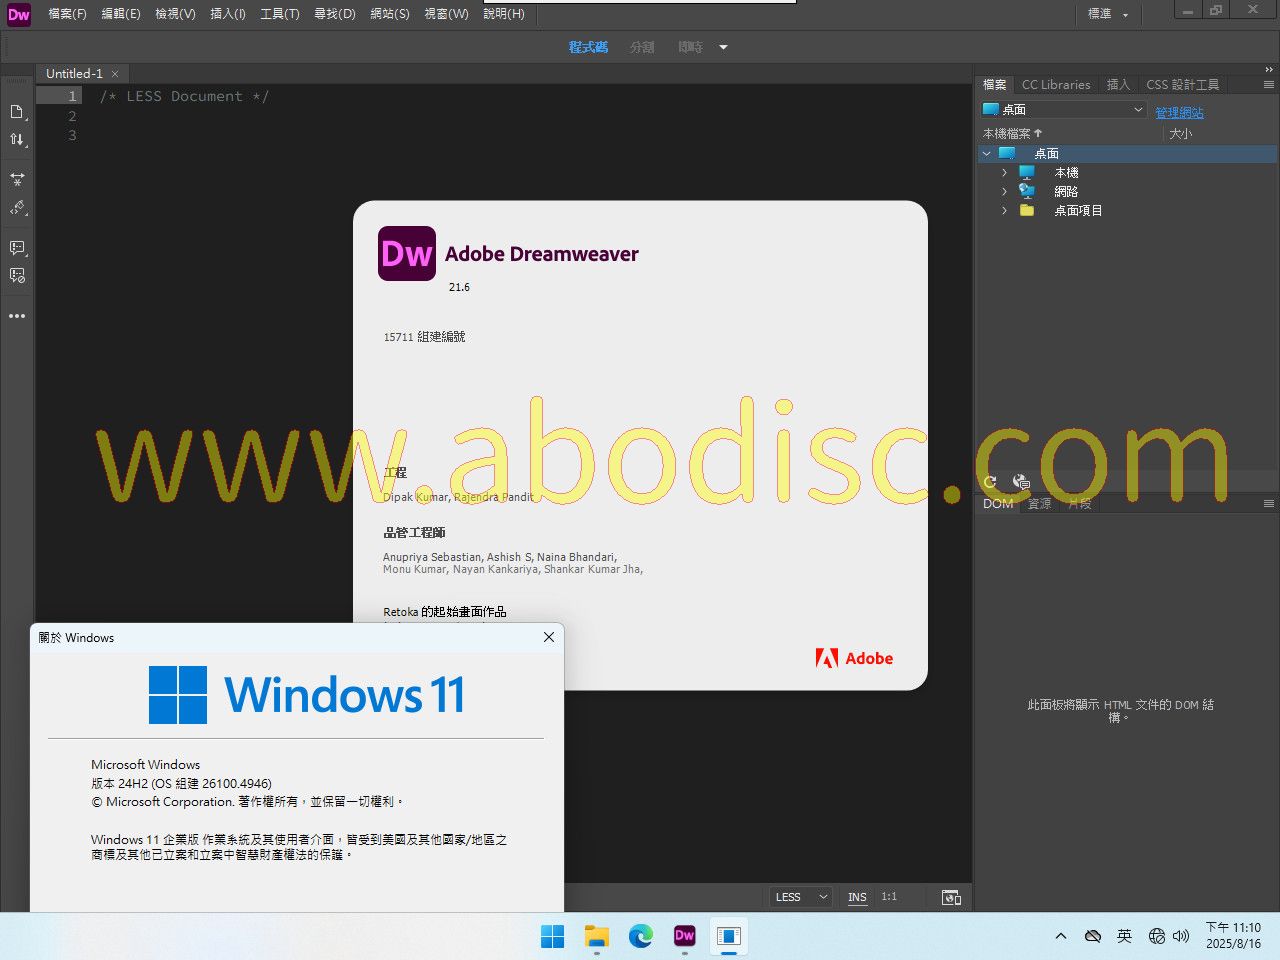This screenshot has height=960, width=1280.
Task: Select the 網路 row in the file tree
Action: (1127, 192)
